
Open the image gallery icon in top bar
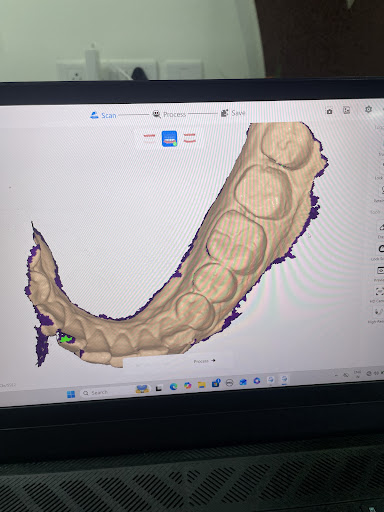(347, 110)
